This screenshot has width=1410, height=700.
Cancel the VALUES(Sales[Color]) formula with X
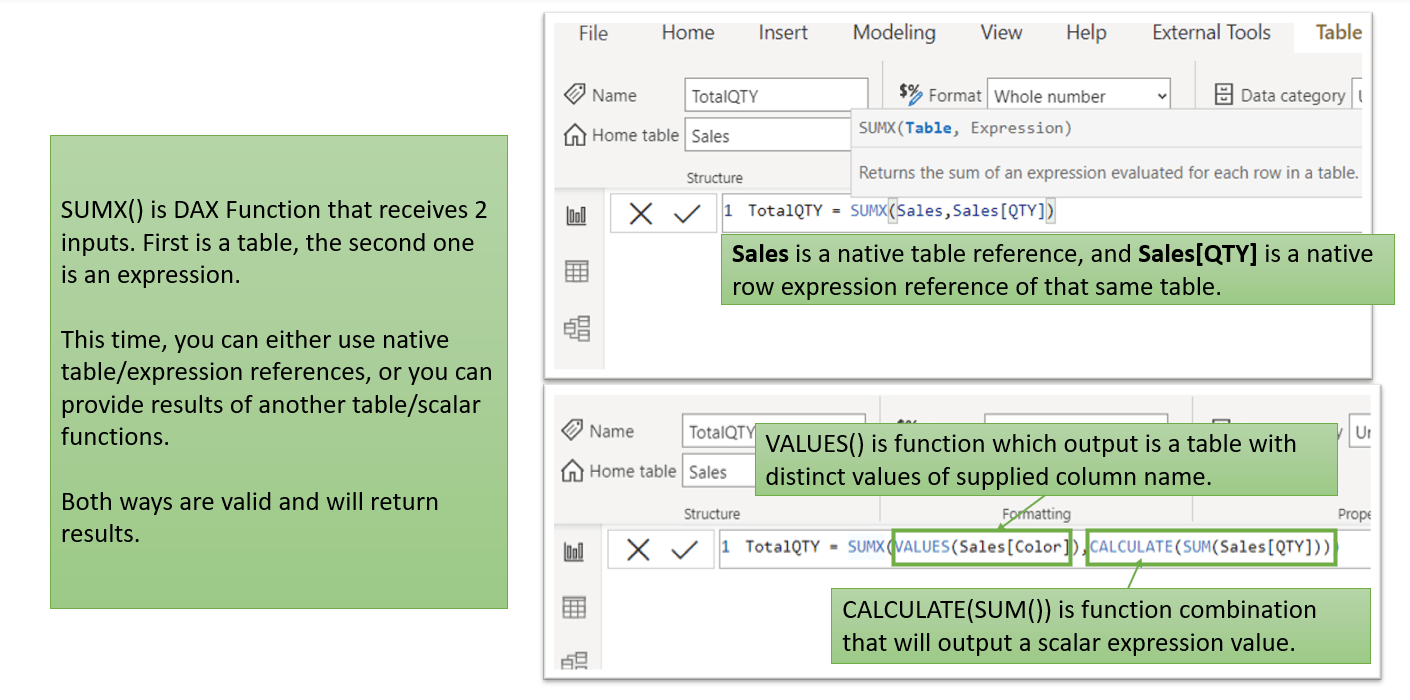[x=638, y=549]
